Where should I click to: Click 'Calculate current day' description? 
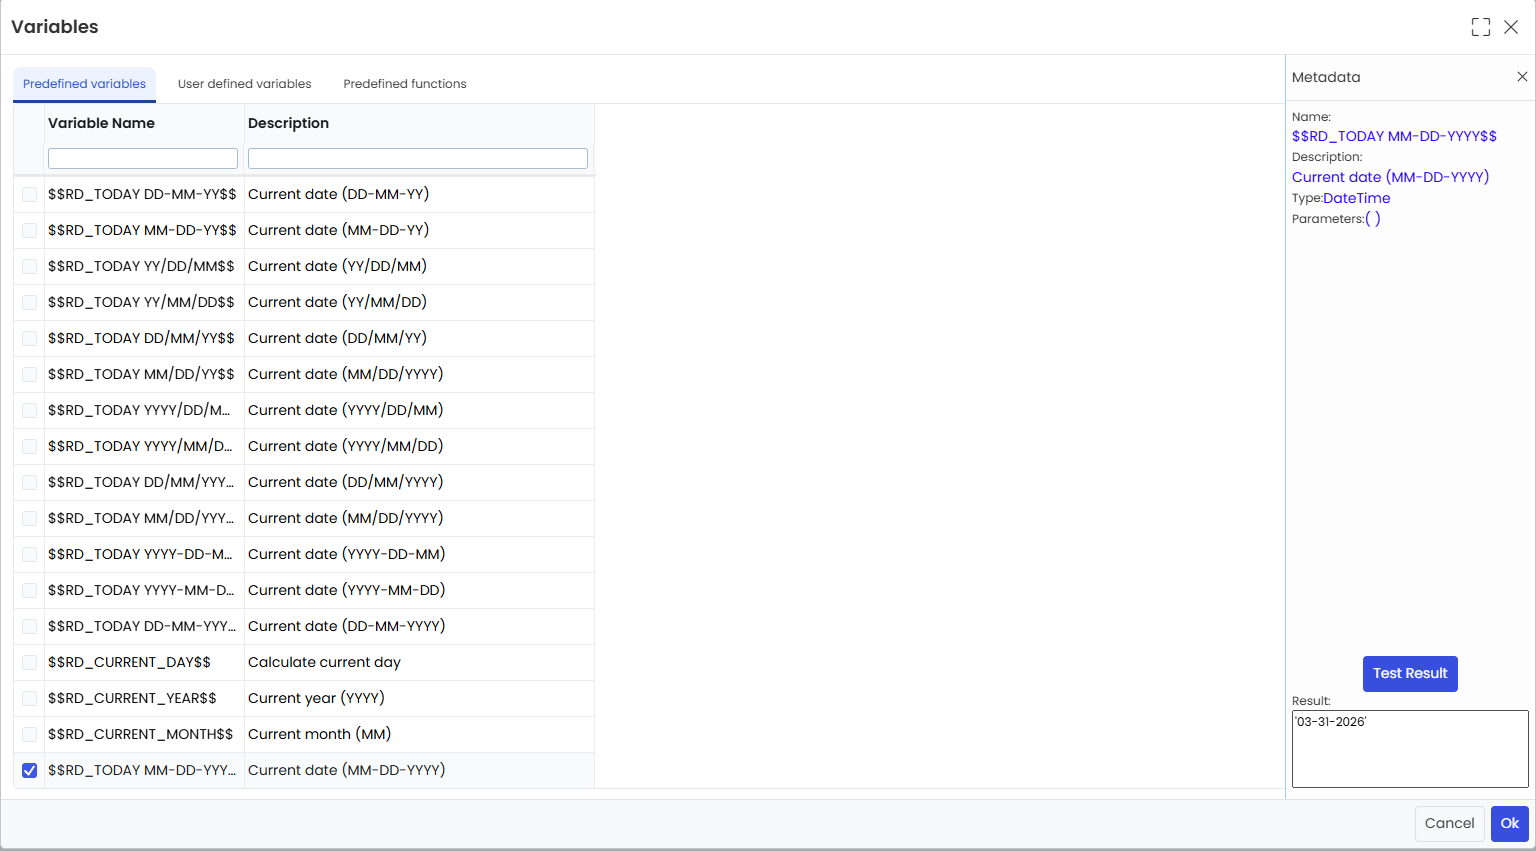(x=324, y=662)
